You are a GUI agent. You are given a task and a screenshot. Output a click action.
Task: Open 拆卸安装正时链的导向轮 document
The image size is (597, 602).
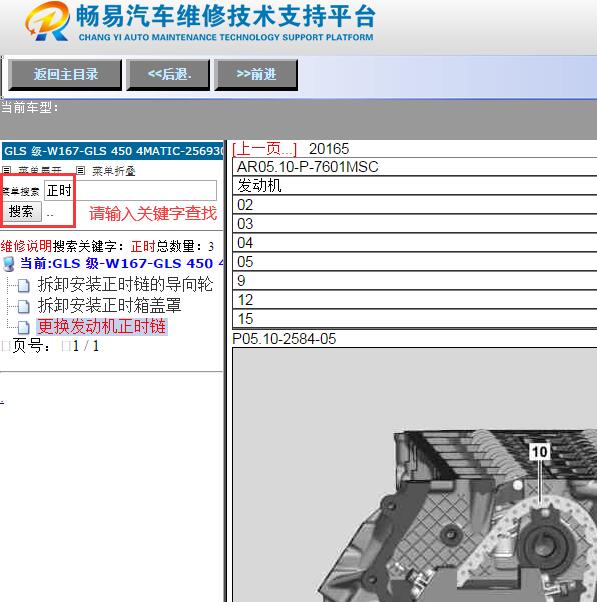(x=125, y=284)
